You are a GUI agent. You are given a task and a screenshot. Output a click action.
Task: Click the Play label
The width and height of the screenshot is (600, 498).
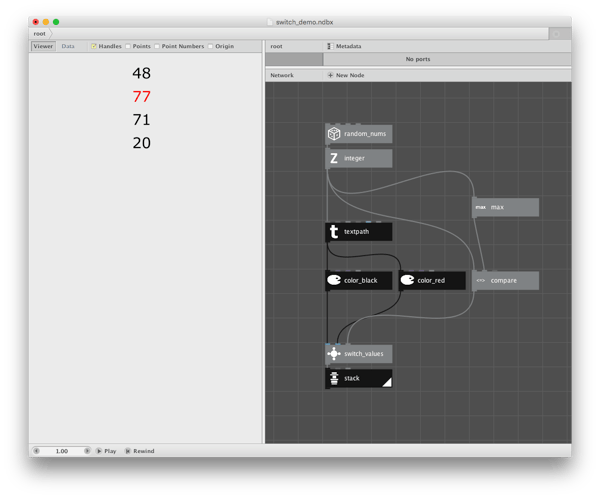110,451
